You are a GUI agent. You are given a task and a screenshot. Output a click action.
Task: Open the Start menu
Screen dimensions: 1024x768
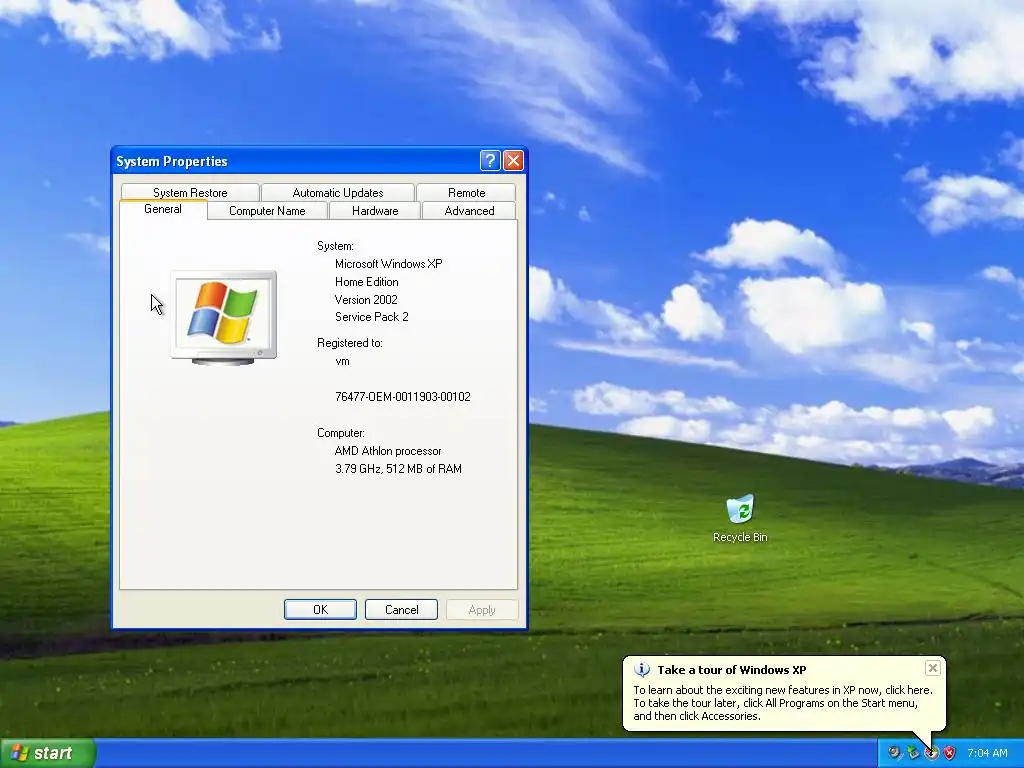click(47, 753)
